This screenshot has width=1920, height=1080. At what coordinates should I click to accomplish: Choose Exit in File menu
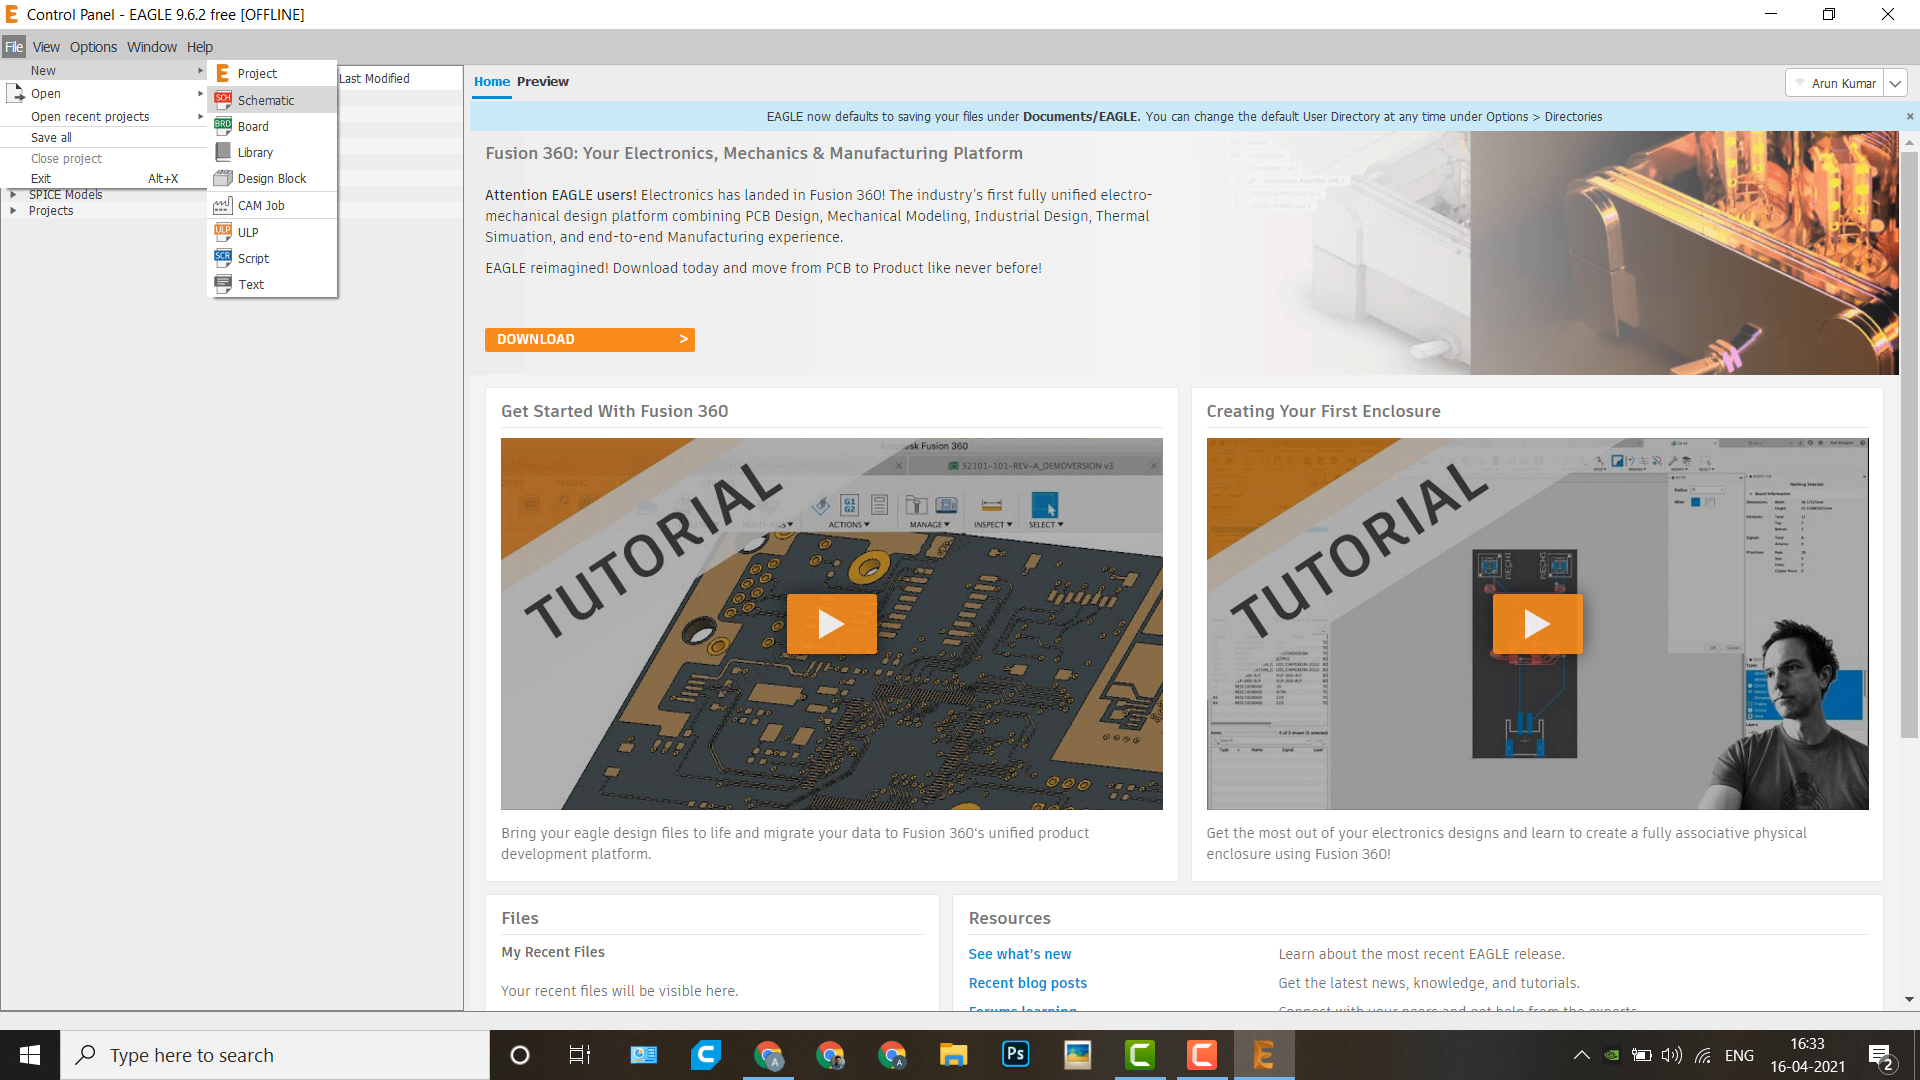[104, 179]
